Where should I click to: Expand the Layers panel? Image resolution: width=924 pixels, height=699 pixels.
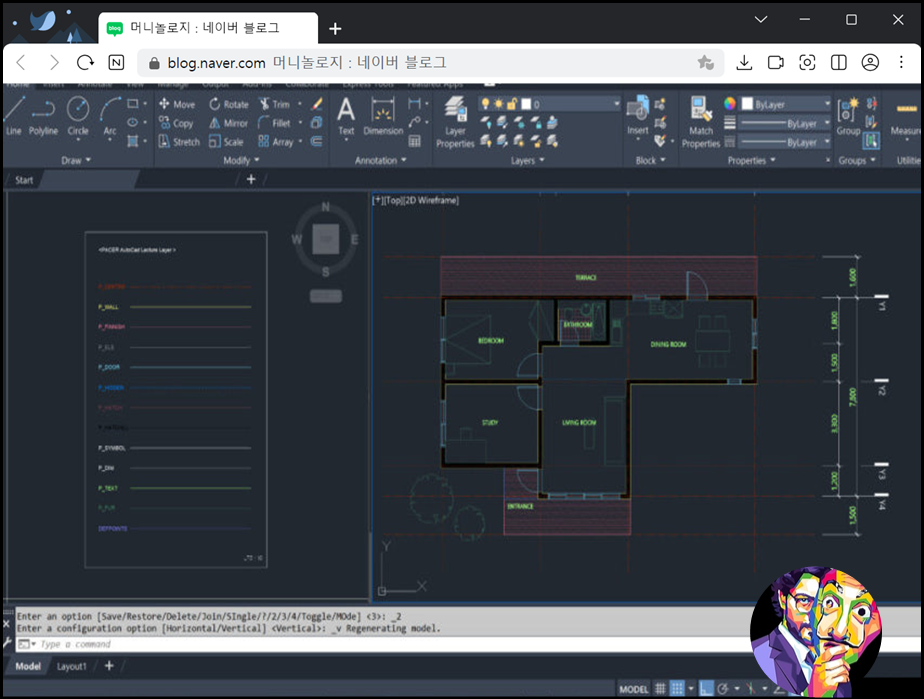(527, 160)
